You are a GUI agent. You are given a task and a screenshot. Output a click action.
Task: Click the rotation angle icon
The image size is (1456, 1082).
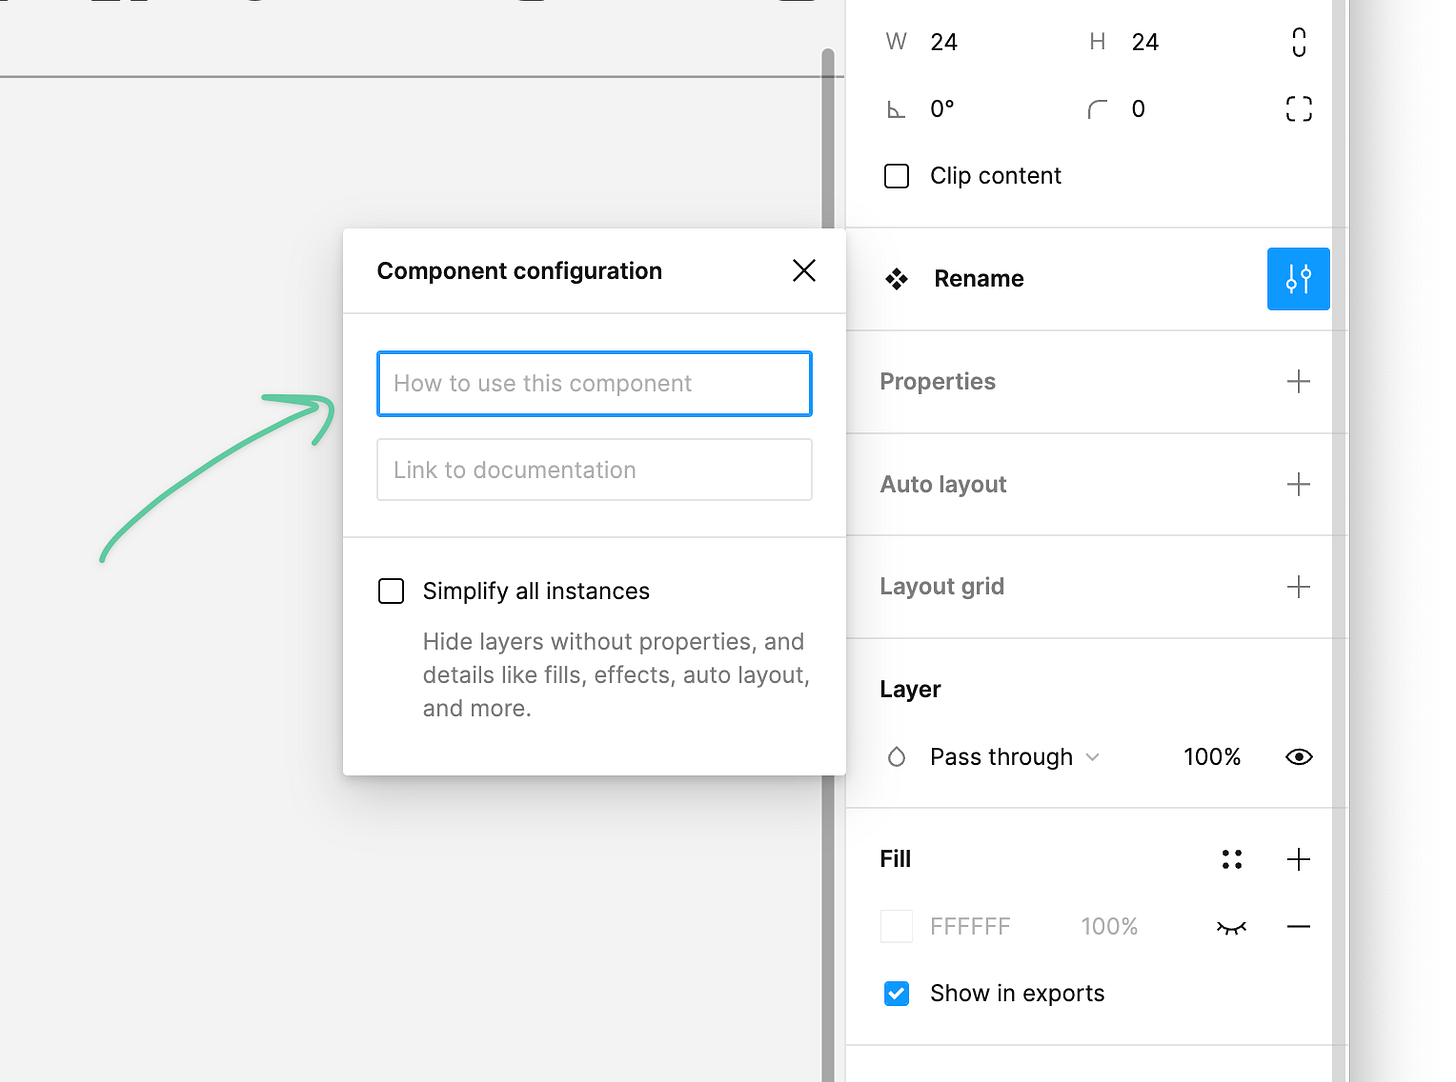896,110
